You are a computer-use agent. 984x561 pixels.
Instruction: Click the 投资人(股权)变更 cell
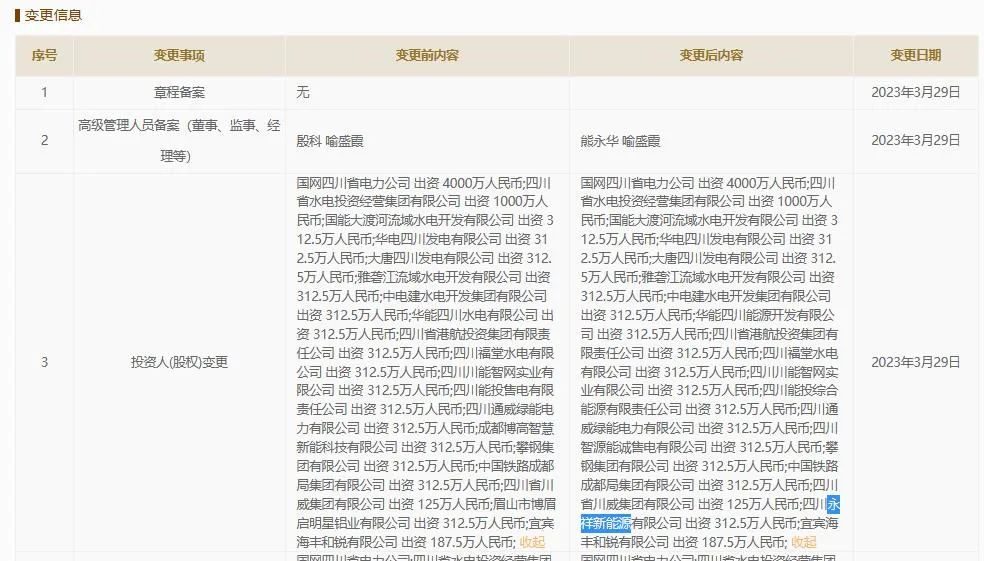coord(179,362)
